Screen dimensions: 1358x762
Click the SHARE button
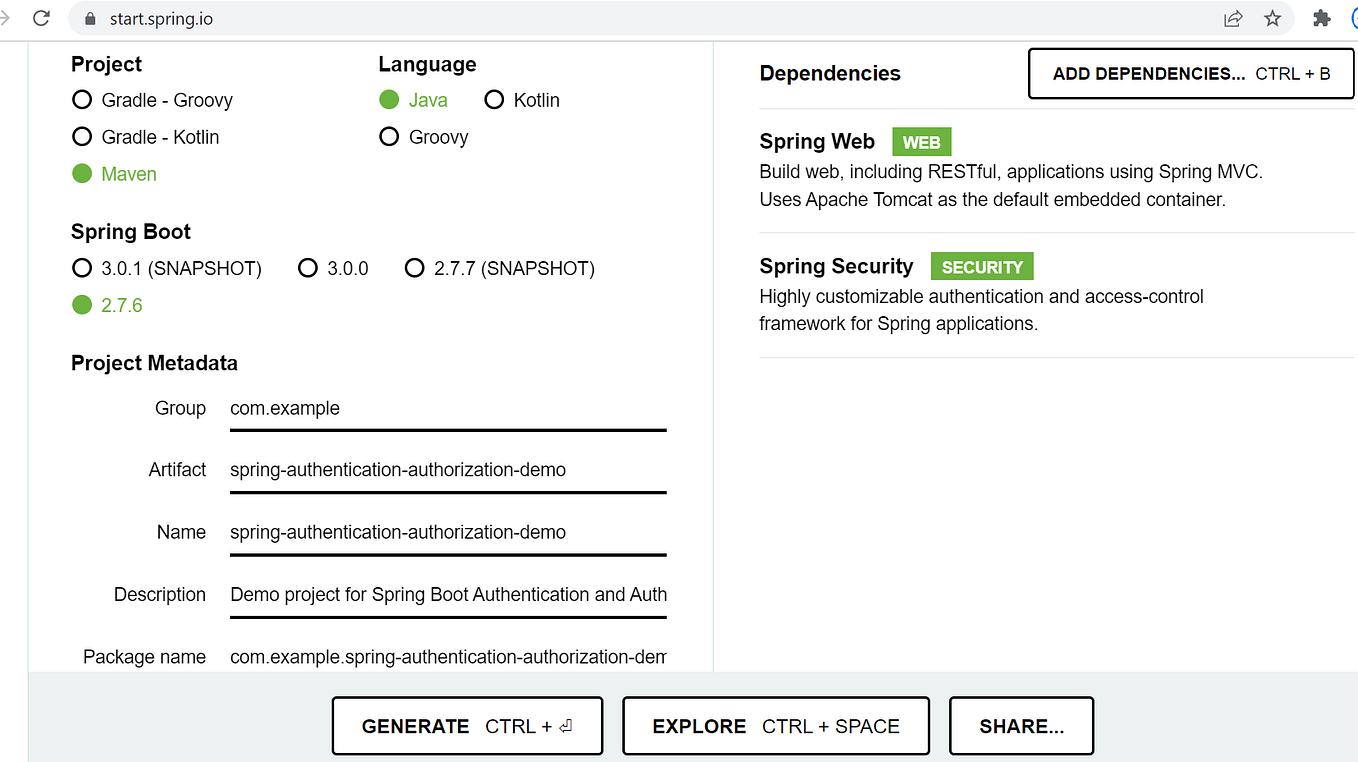pos(1021,725)
